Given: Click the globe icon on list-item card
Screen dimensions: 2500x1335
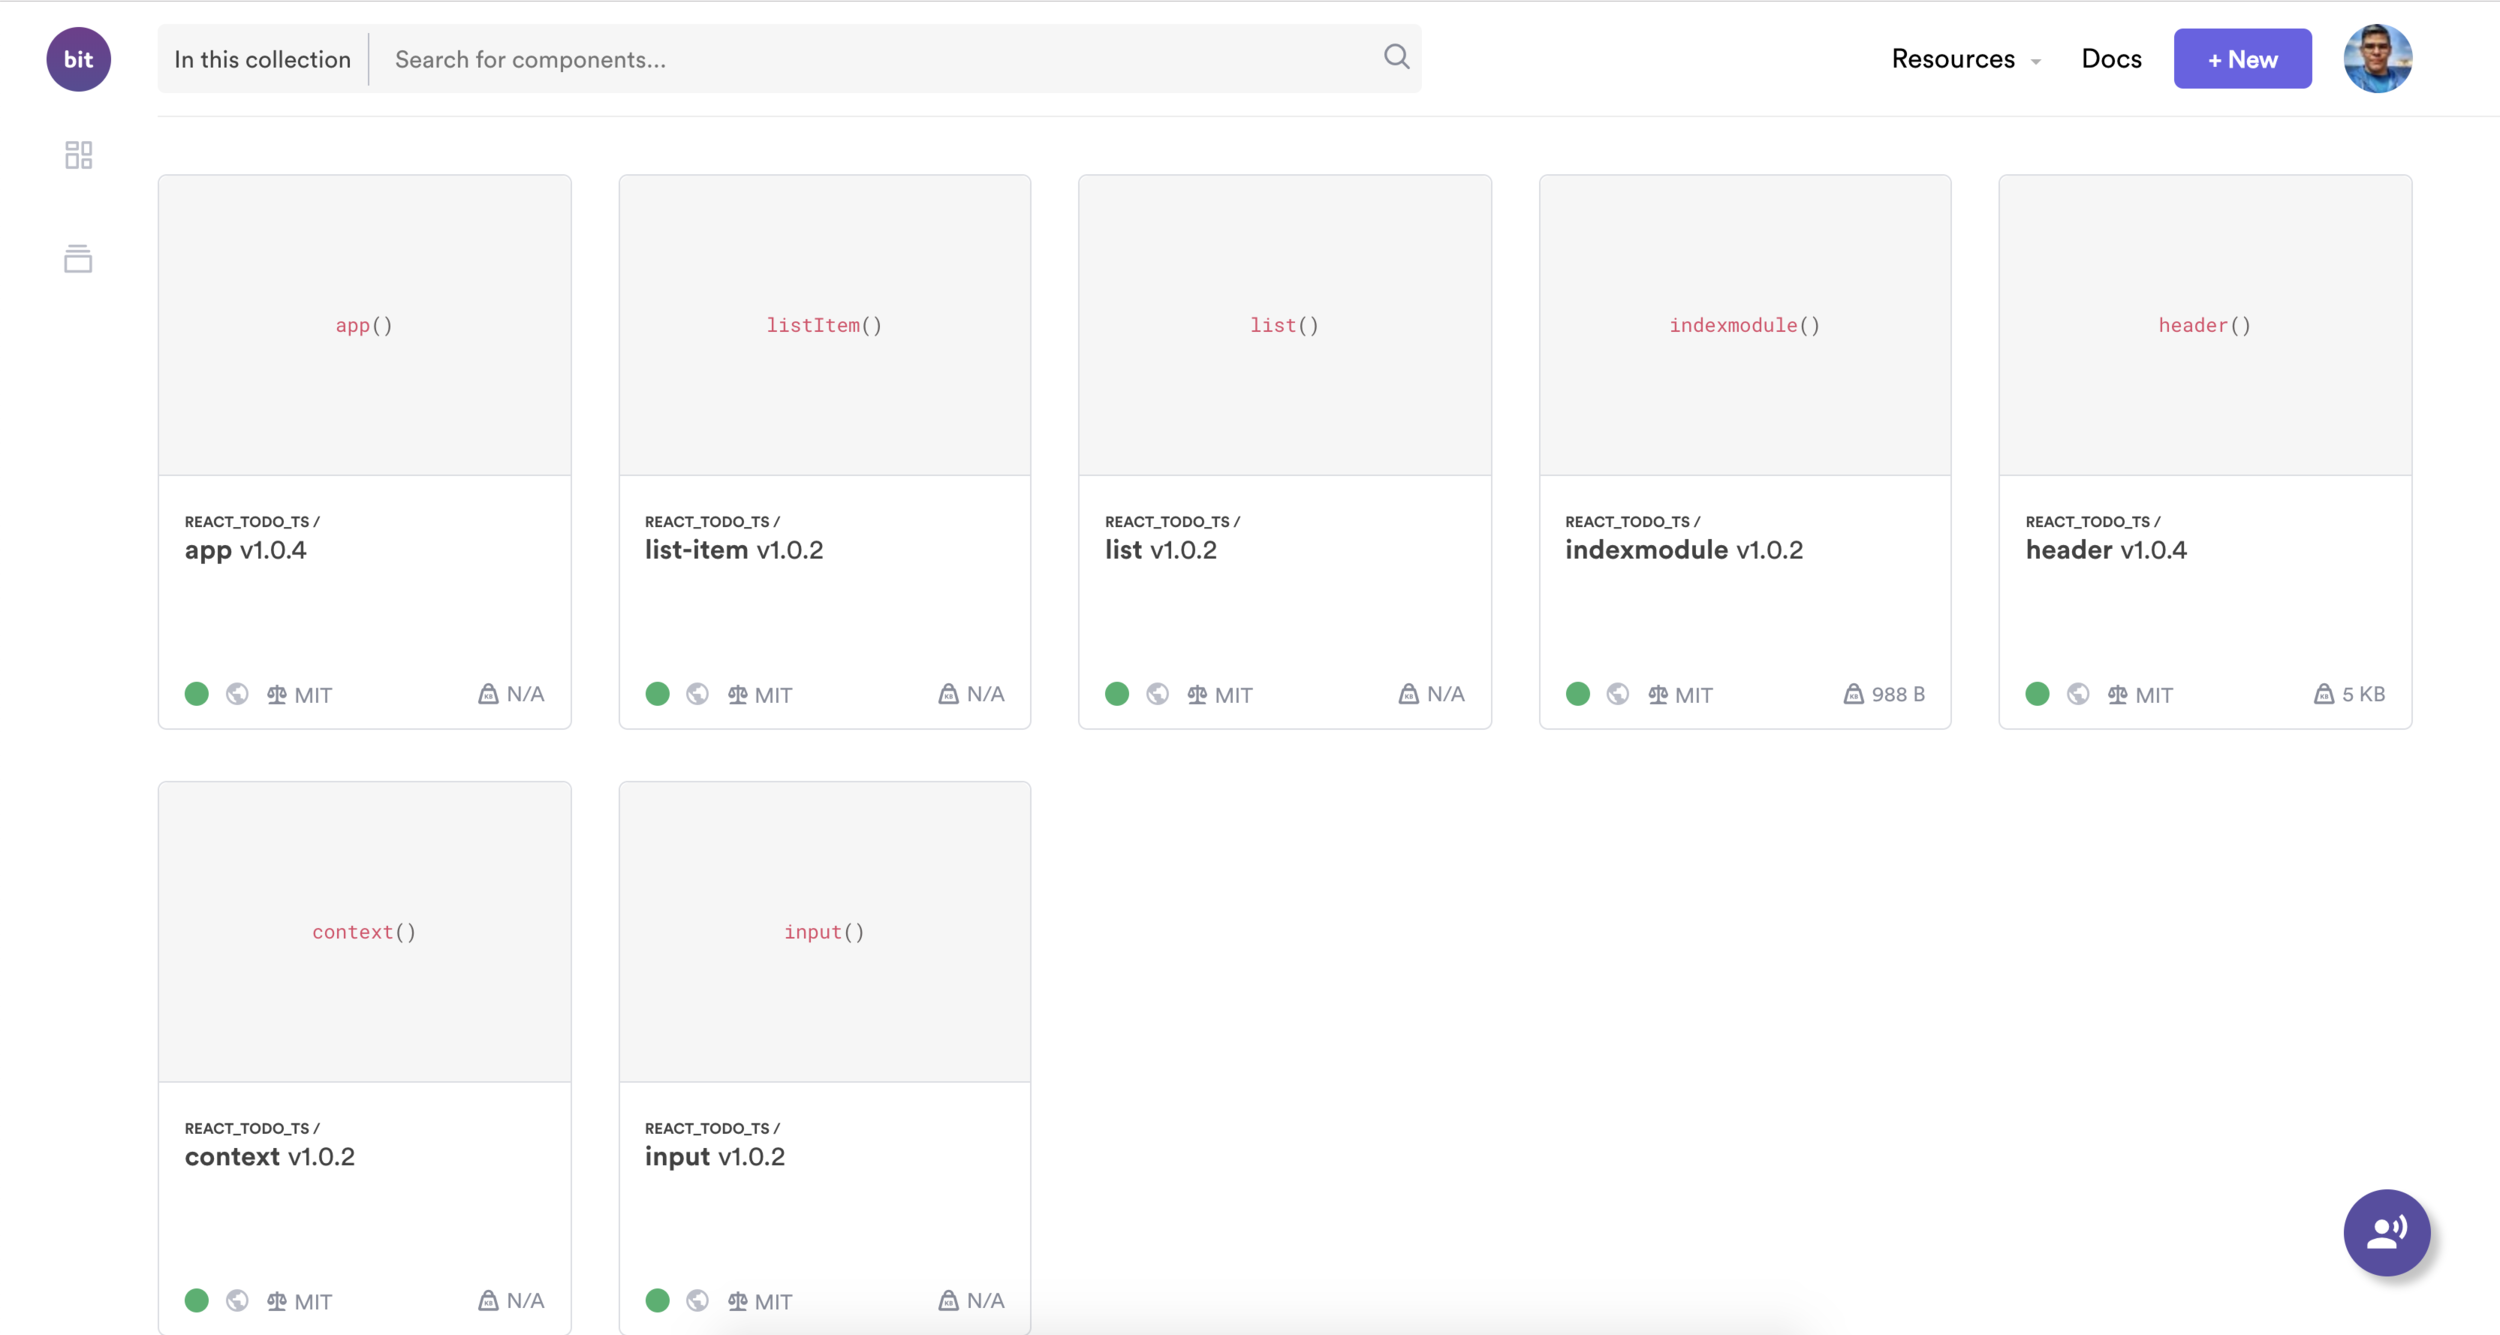Looking at the screenshot, I should coord(697,694).
